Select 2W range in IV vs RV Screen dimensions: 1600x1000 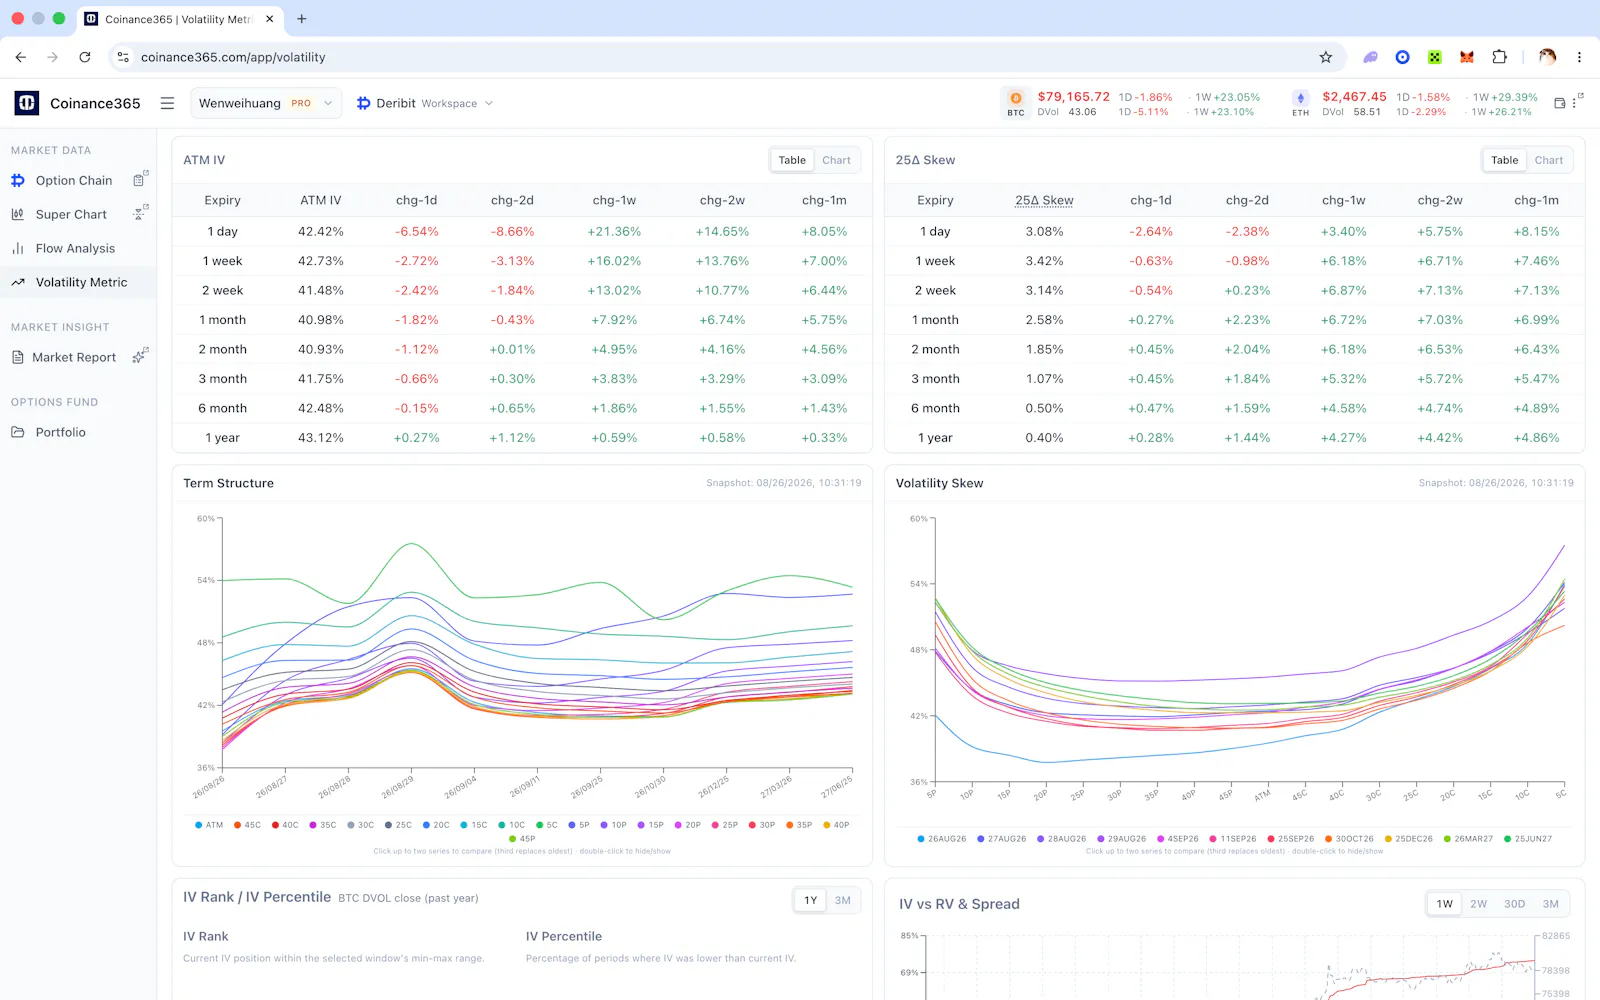coord(1478,904)
